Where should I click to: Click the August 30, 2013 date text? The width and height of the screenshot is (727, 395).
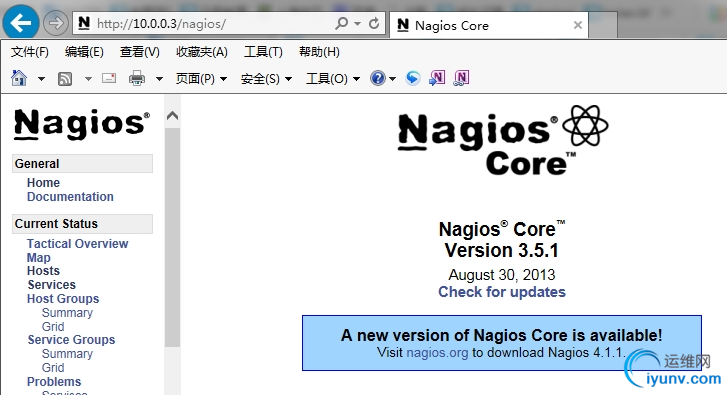[502, 275]
